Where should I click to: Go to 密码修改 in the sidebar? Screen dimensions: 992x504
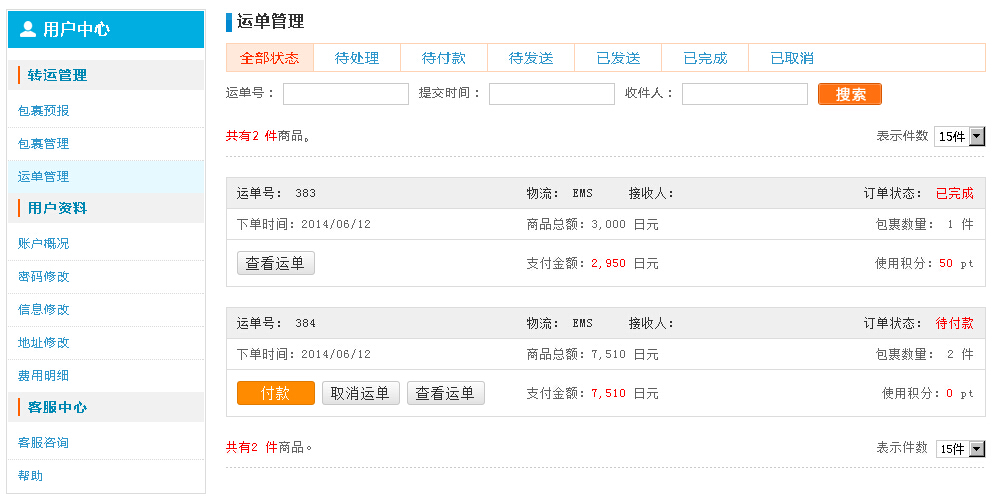pyautogui.click(x=44, y=276)
